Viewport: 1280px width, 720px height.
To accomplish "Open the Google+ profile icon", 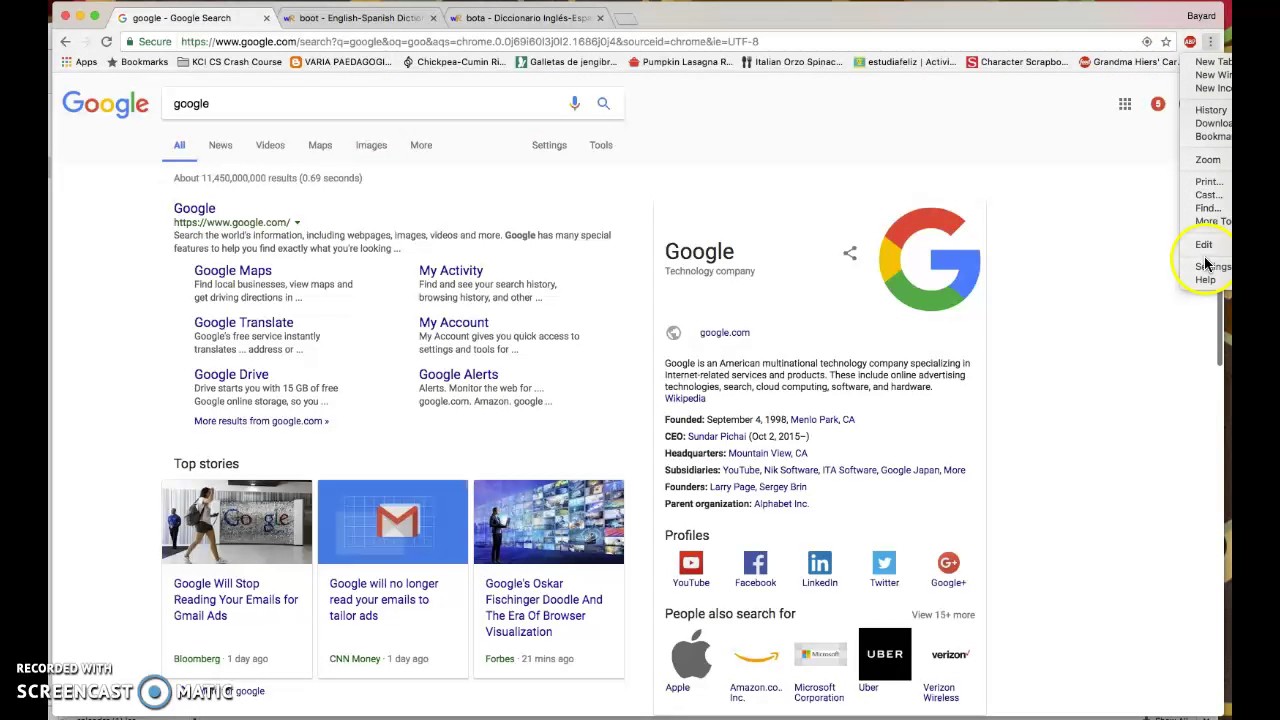I will (948, 563).
